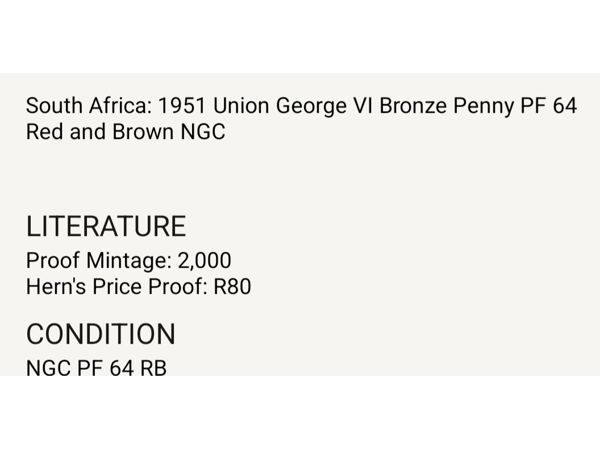Click the LITERATURE section heading
Viewport: 600px width, 450px height.
pos(105,226)
